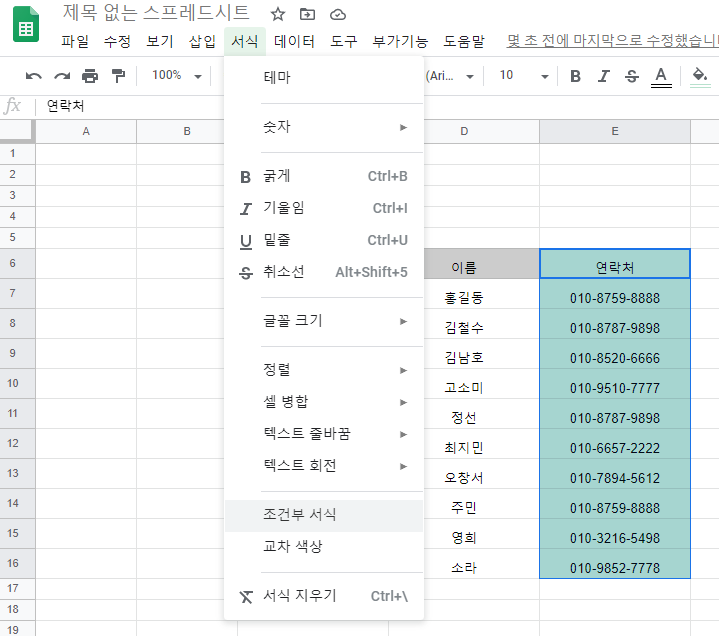Apply 취소선 from the format menu

[324, 272]
